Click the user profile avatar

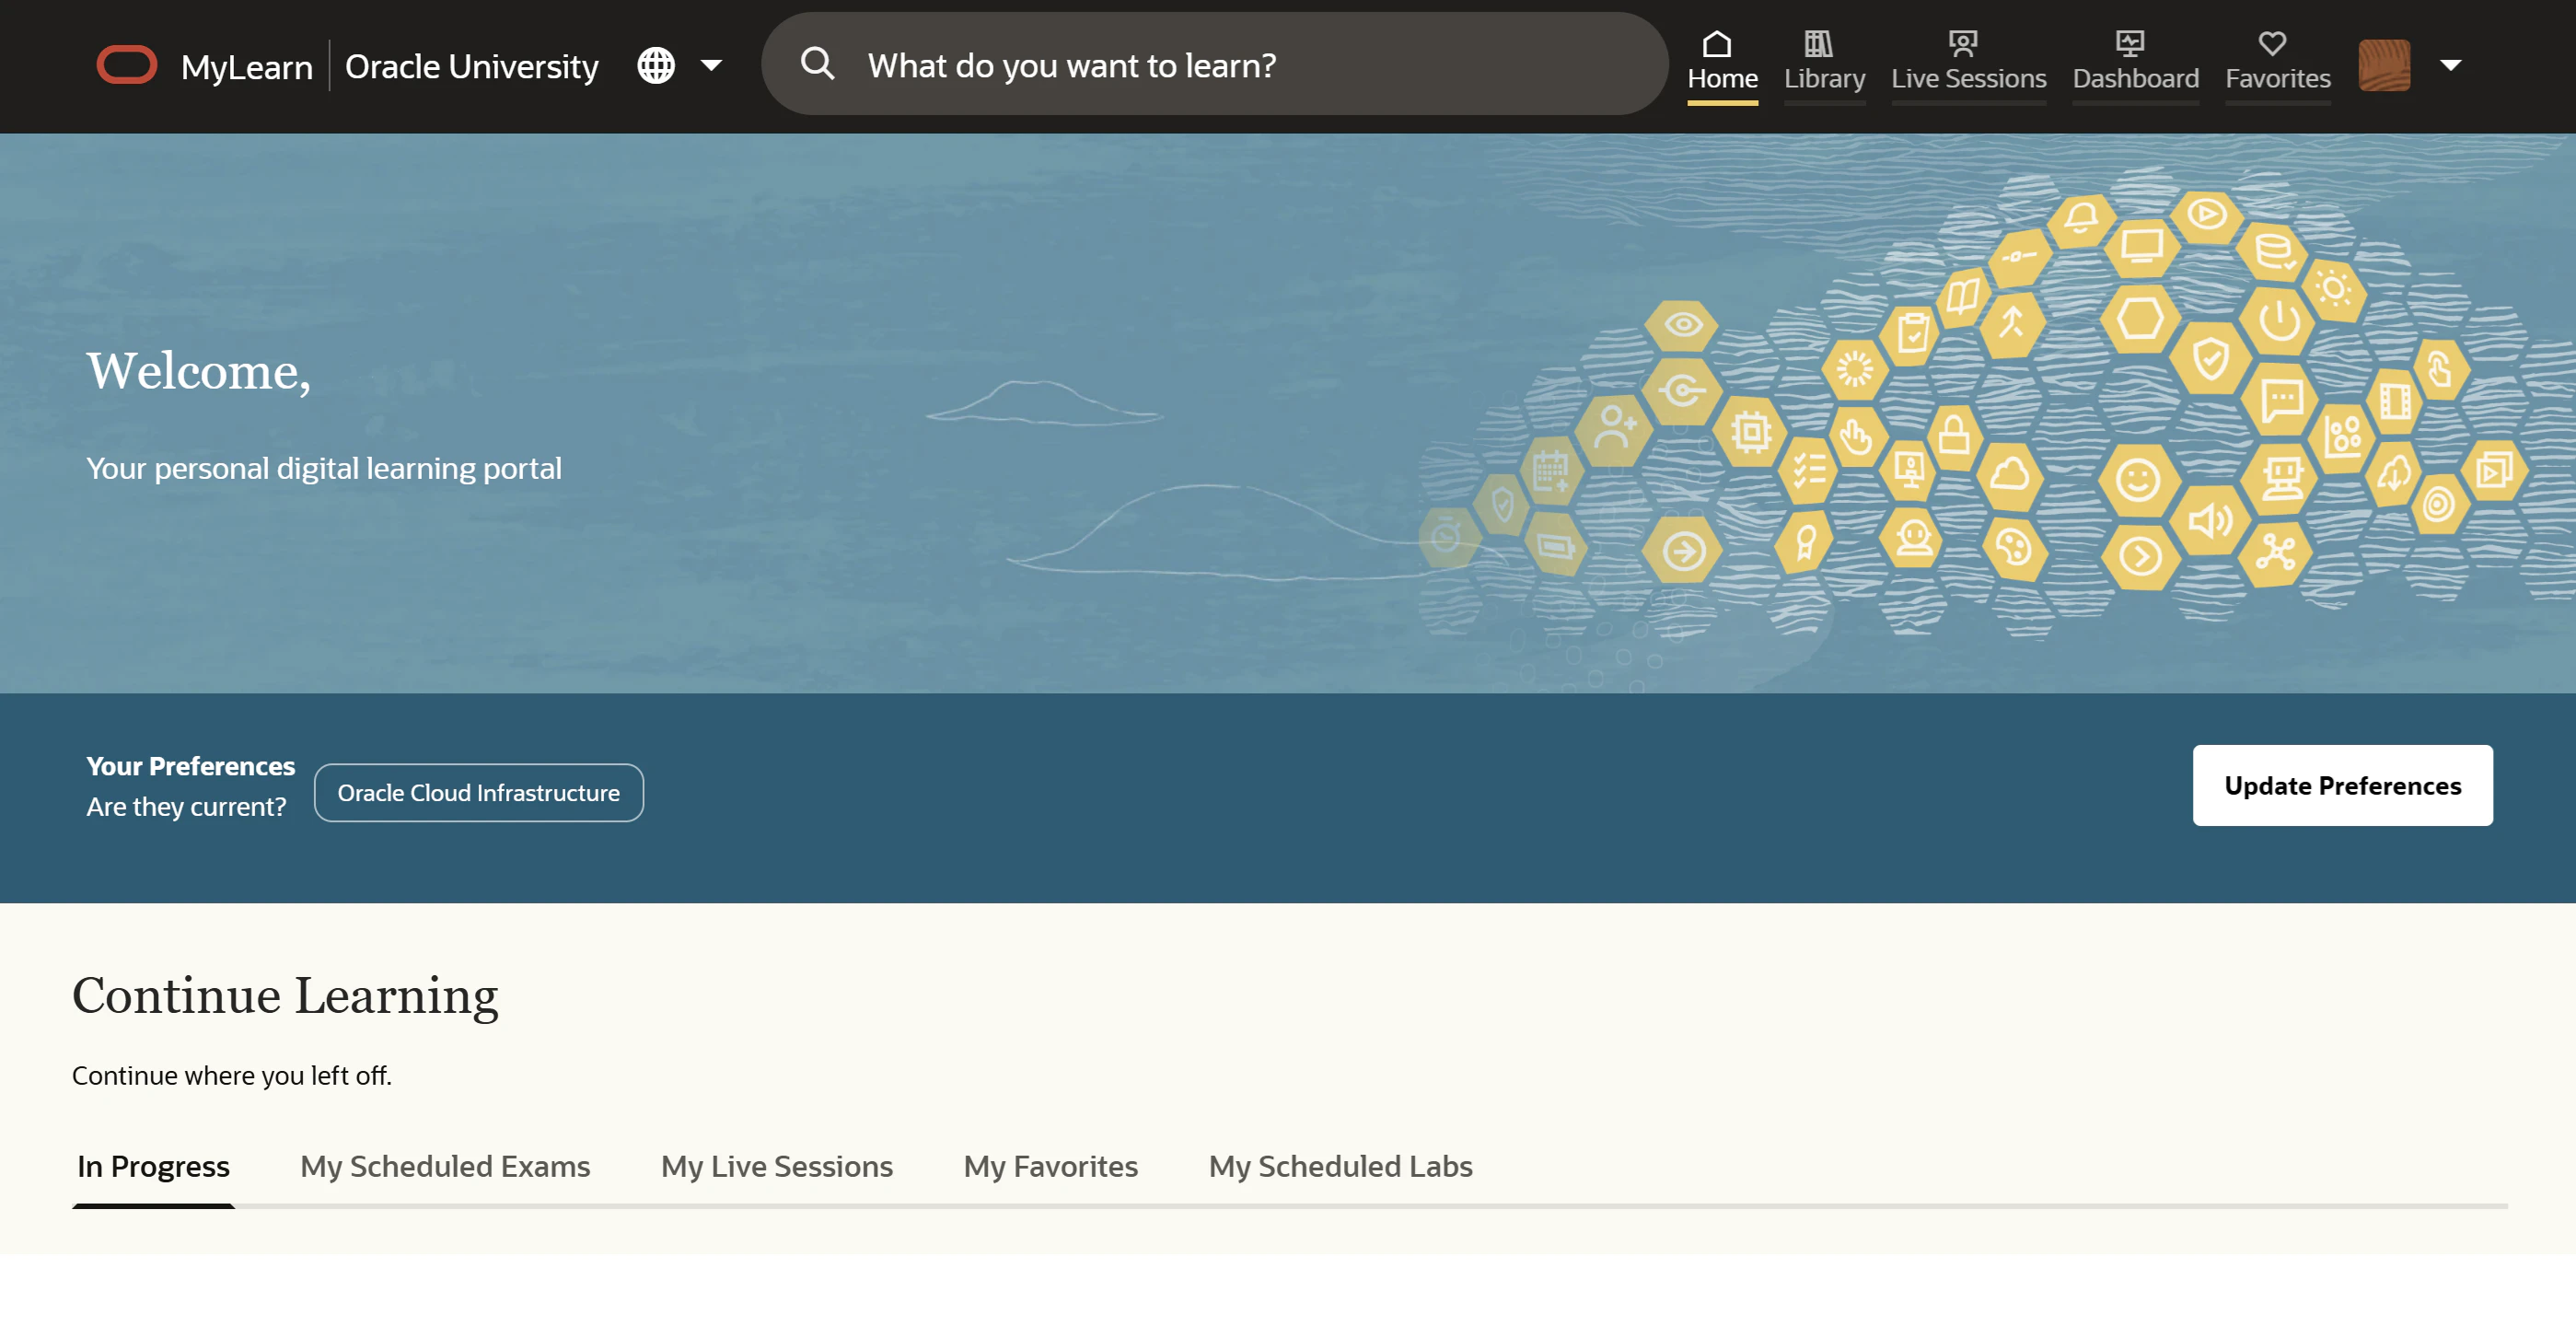[2384, 65]
